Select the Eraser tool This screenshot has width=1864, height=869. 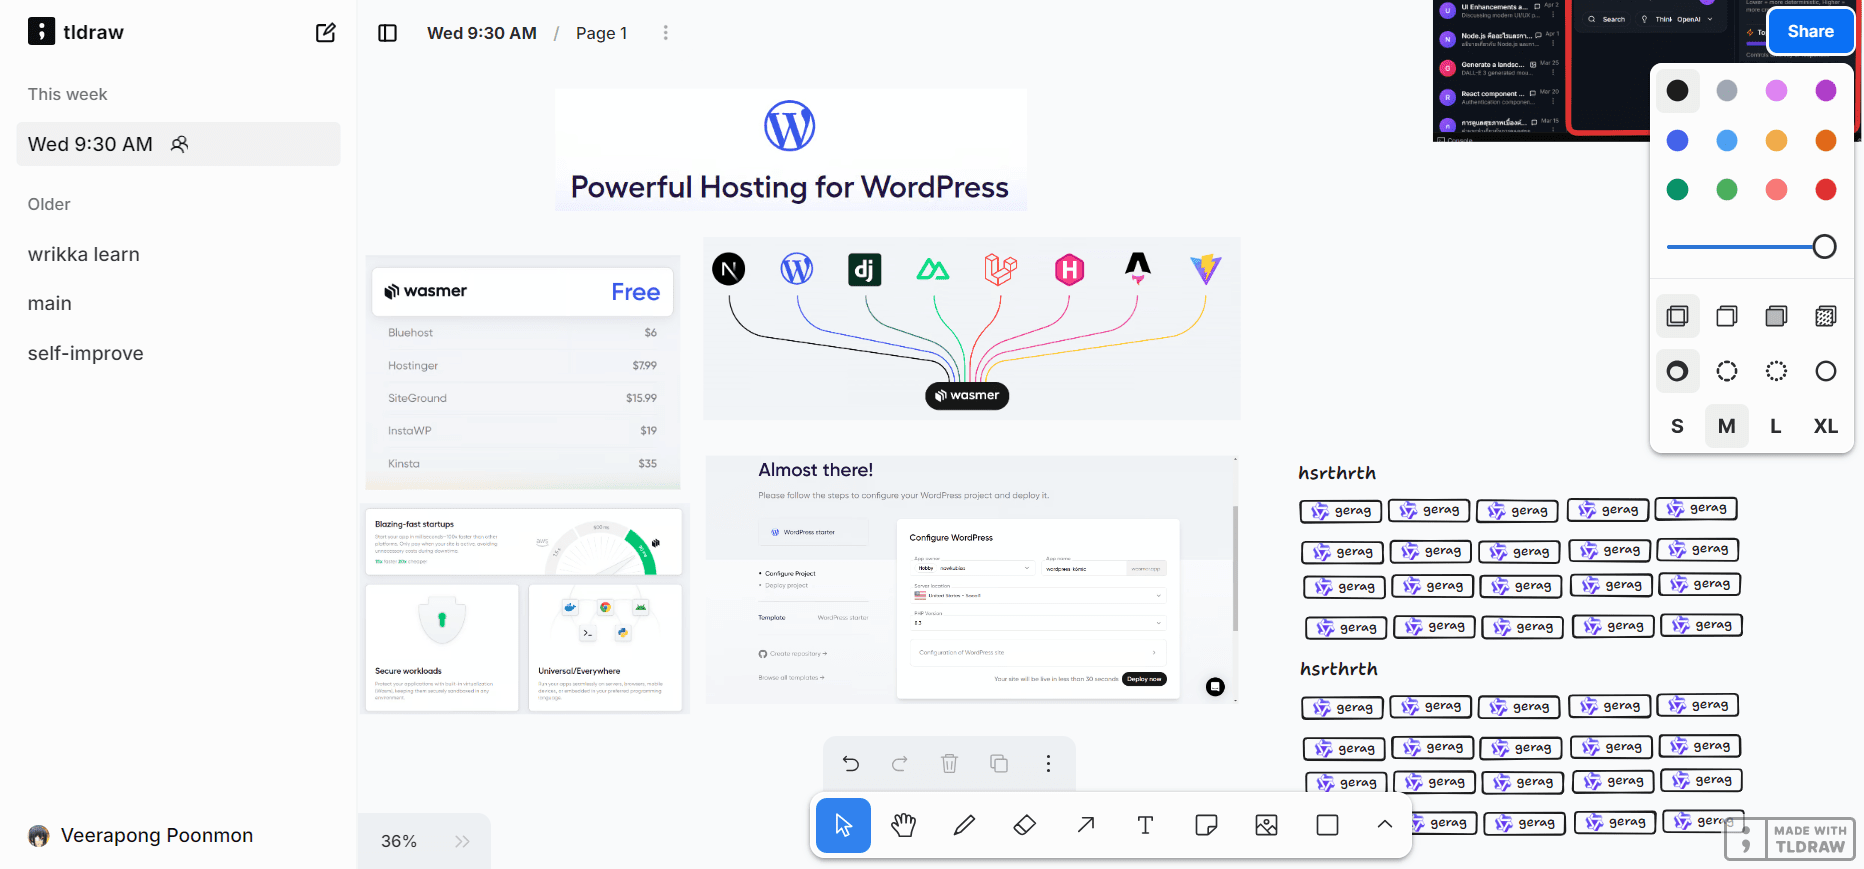1025,825
